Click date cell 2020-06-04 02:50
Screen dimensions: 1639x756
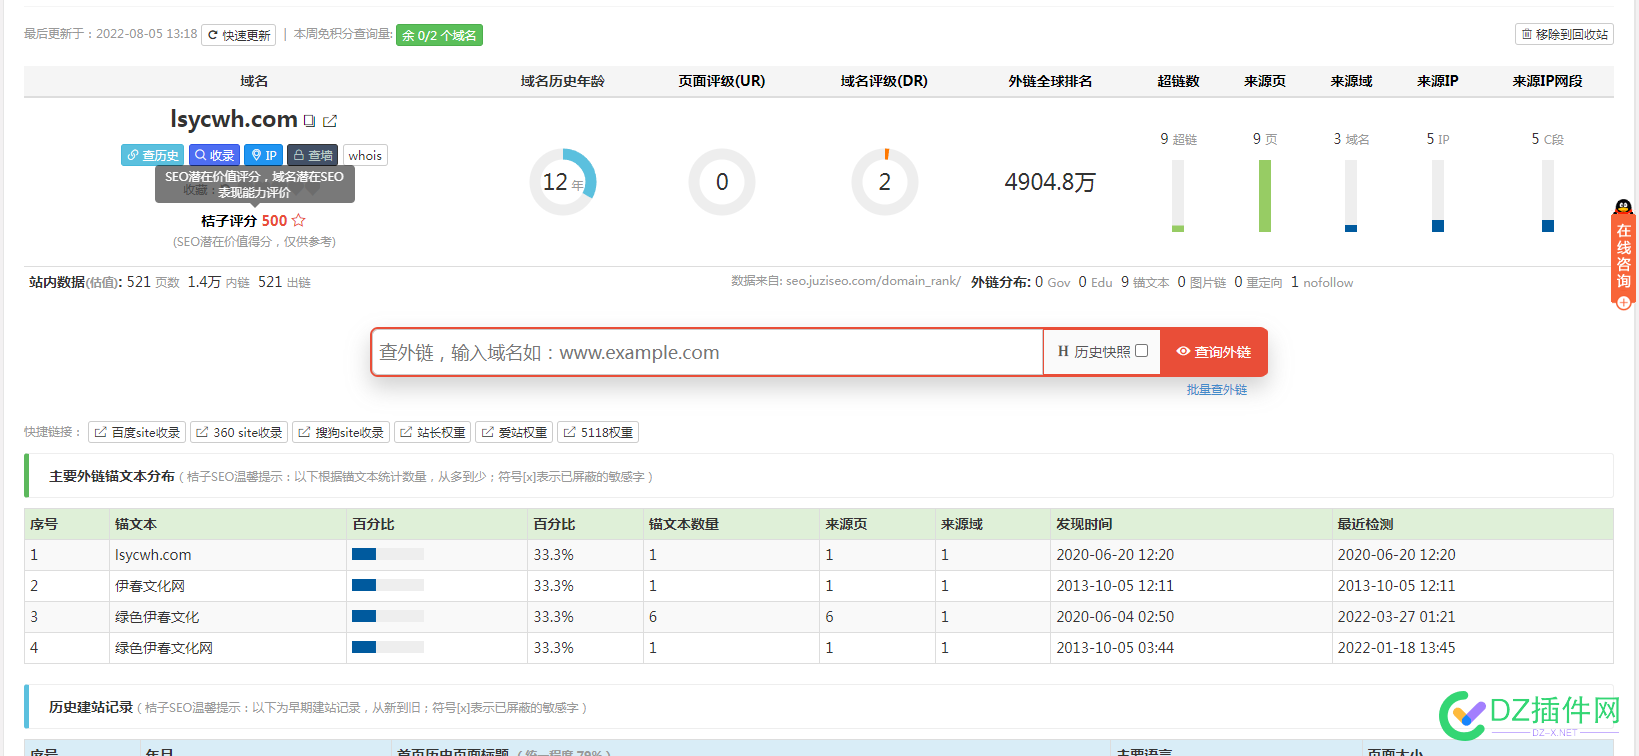[1115, 617]
